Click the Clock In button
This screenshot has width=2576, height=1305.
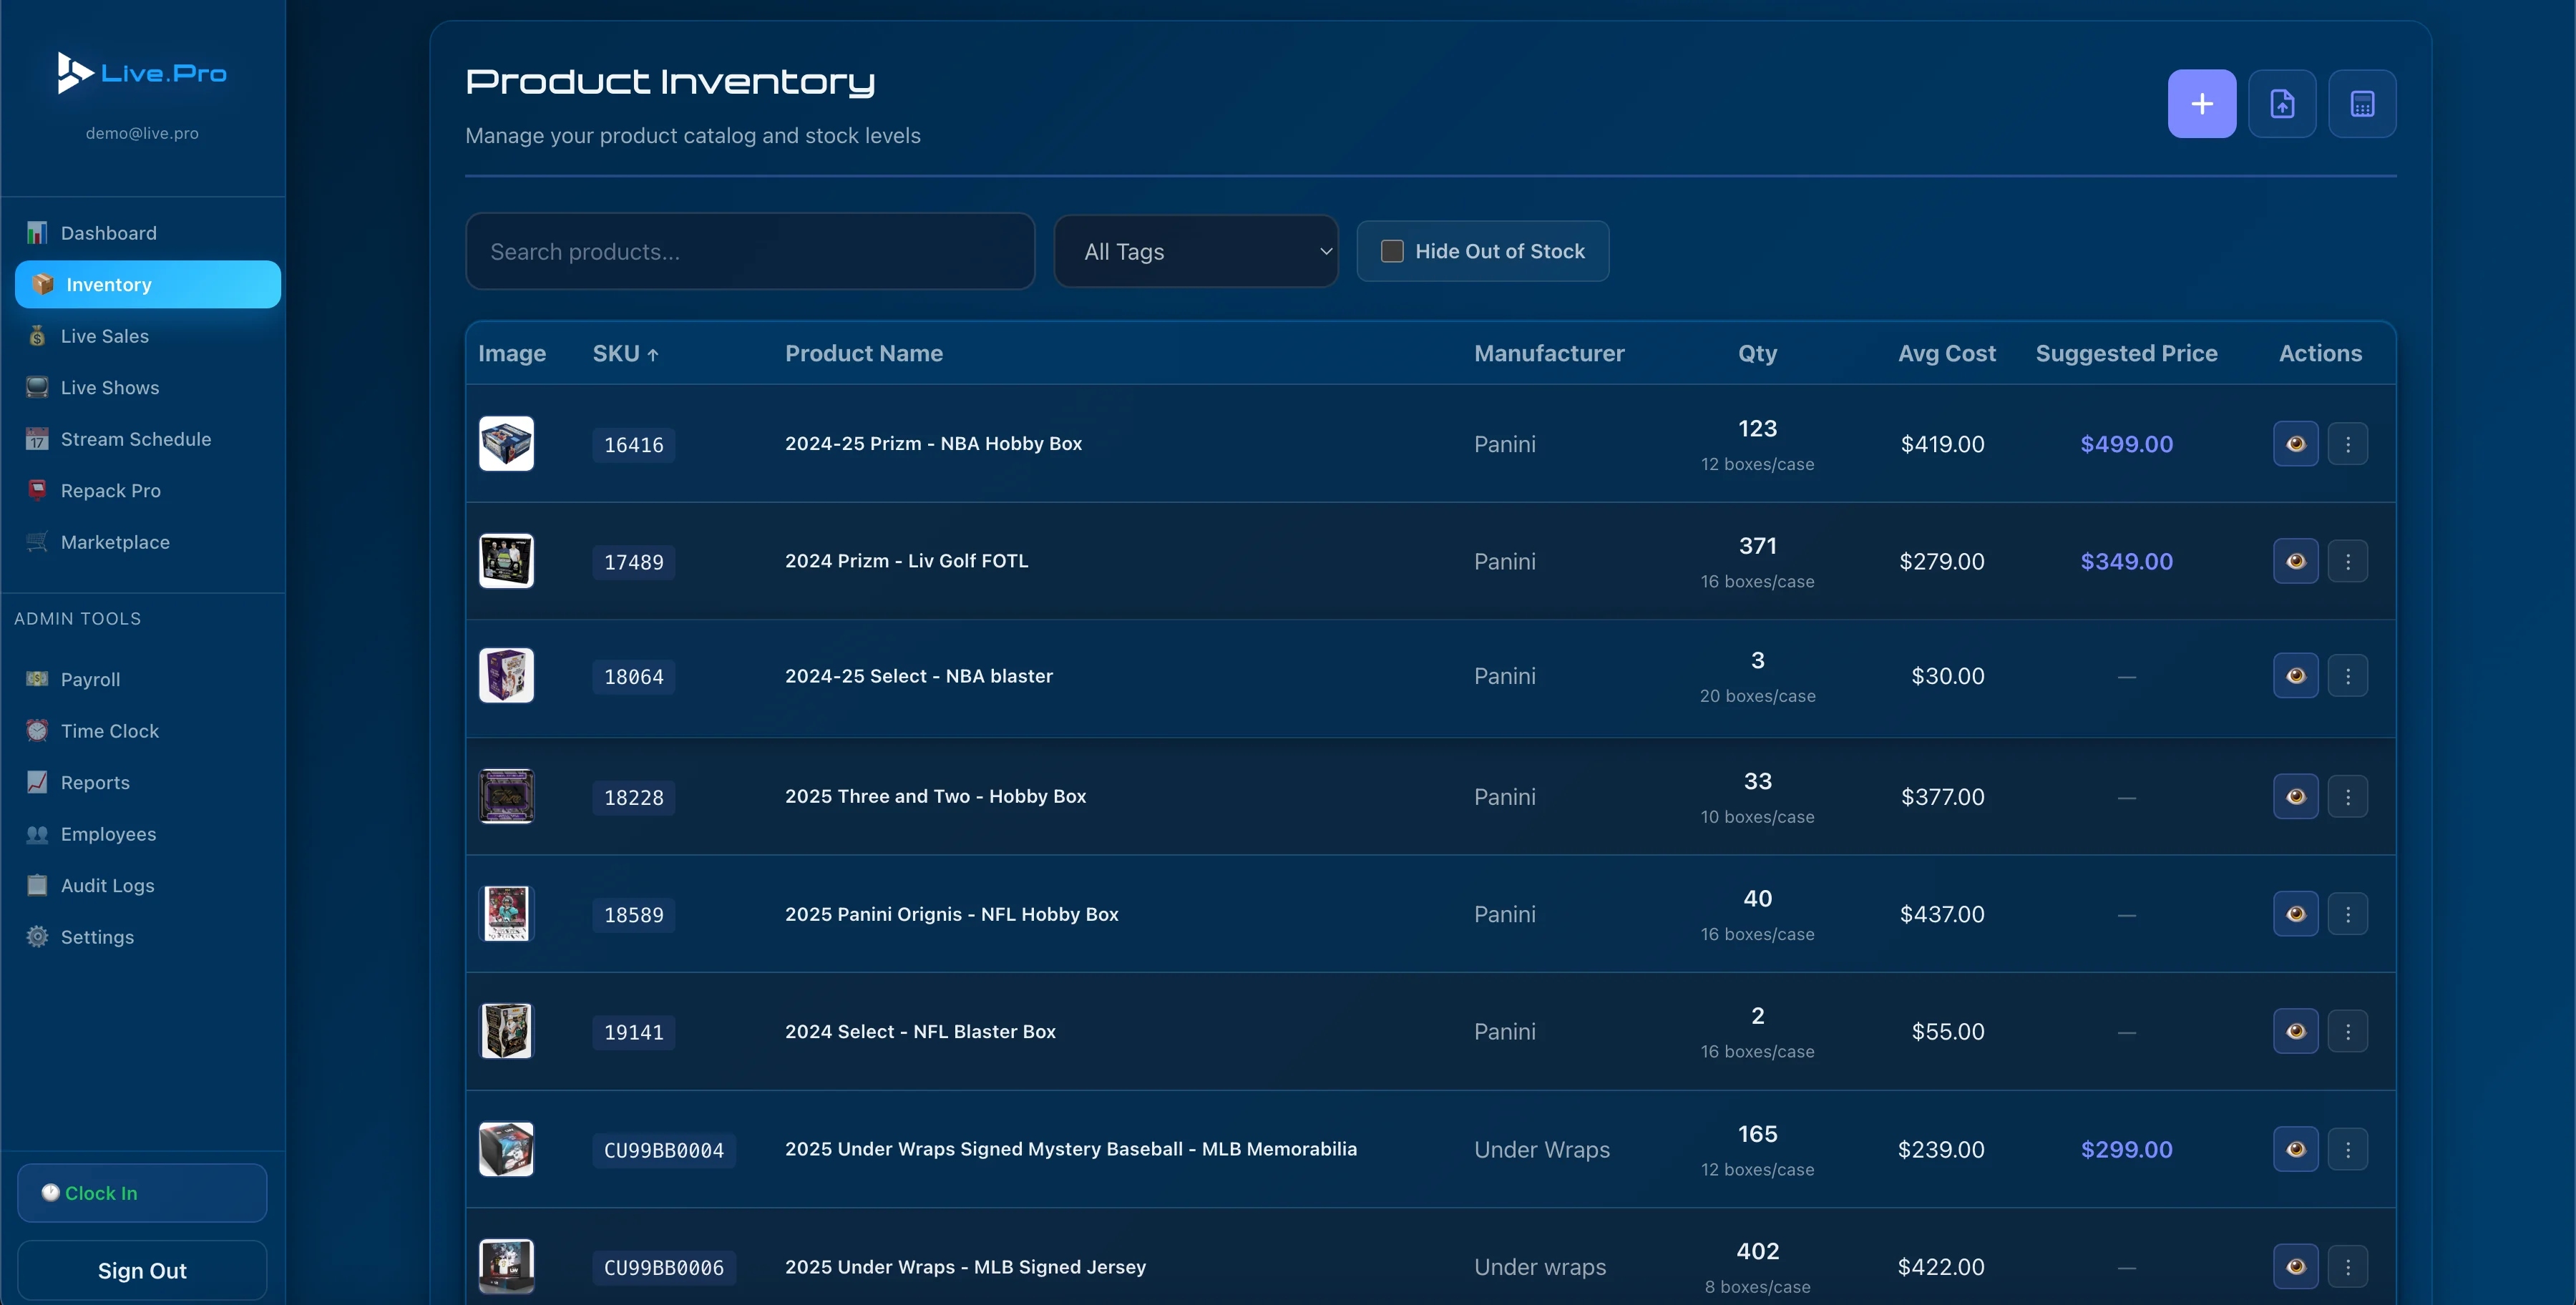tap(141, 1192)
